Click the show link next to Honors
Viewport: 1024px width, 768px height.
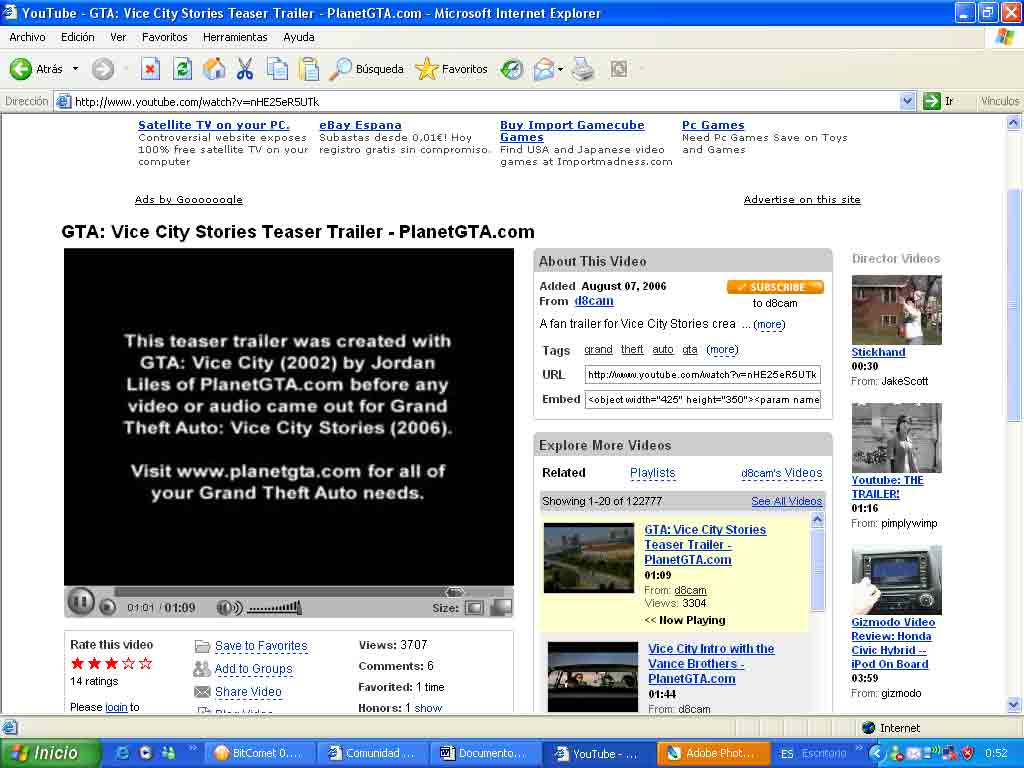click(428, 707)
